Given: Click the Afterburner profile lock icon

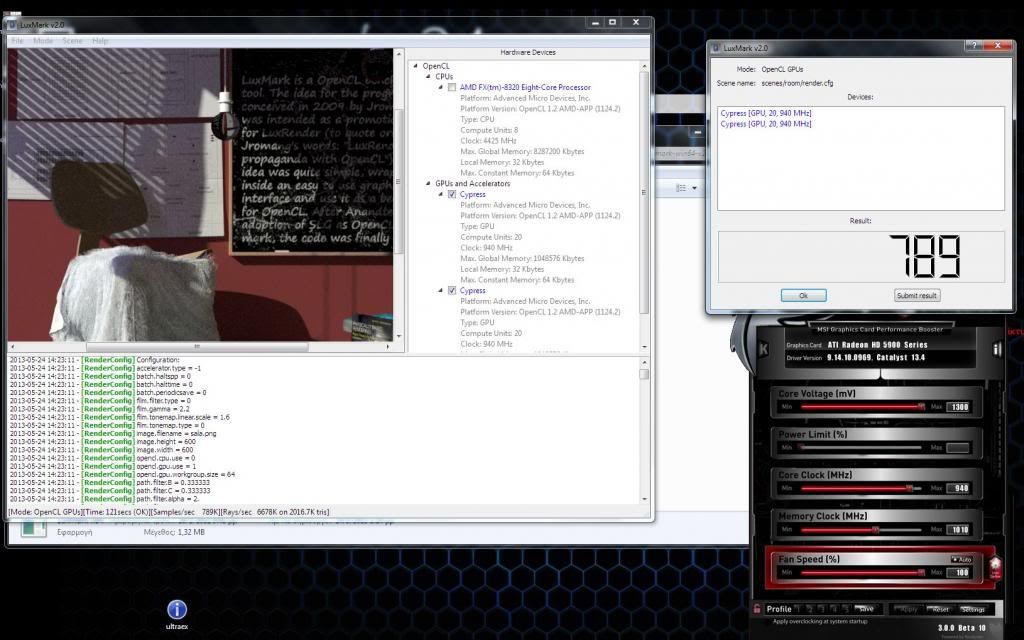Looking at the screenshot, I should coord(757,609).
